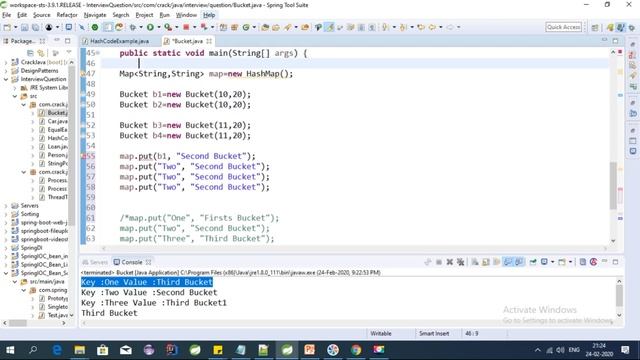
Task: Click the Open Type toolbar icon
Action: (265, 27)
